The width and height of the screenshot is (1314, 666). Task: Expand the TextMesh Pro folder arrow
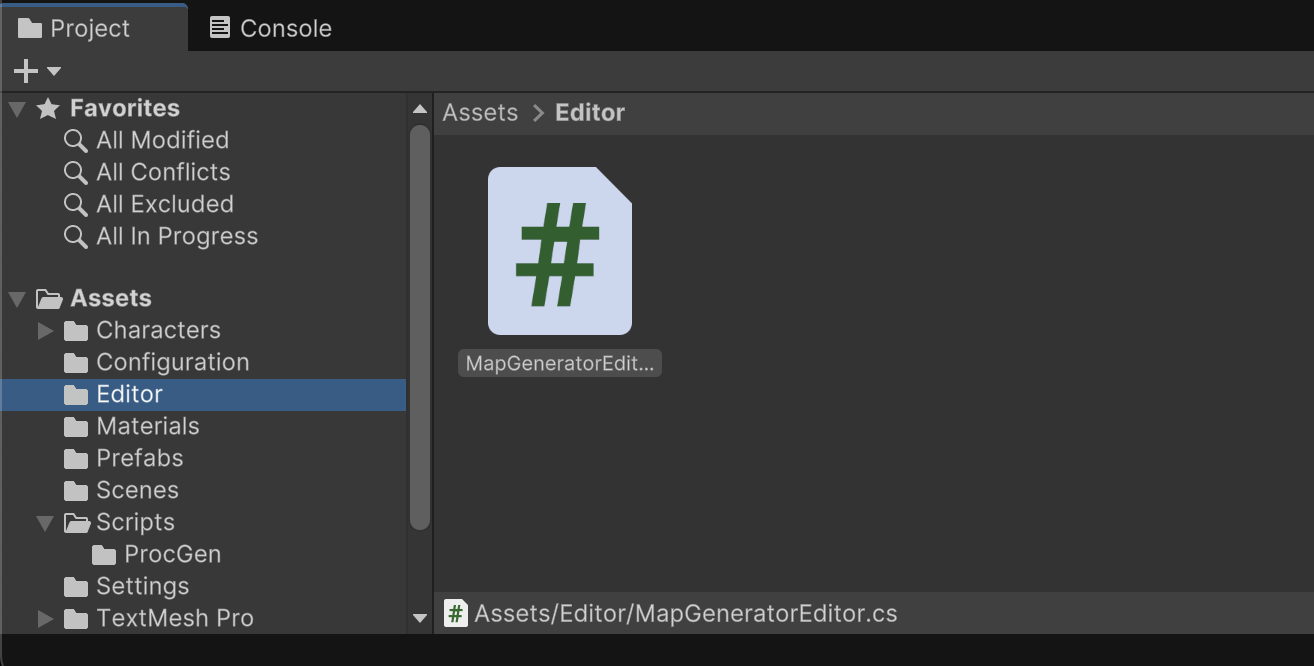click(x=45, y=619)
